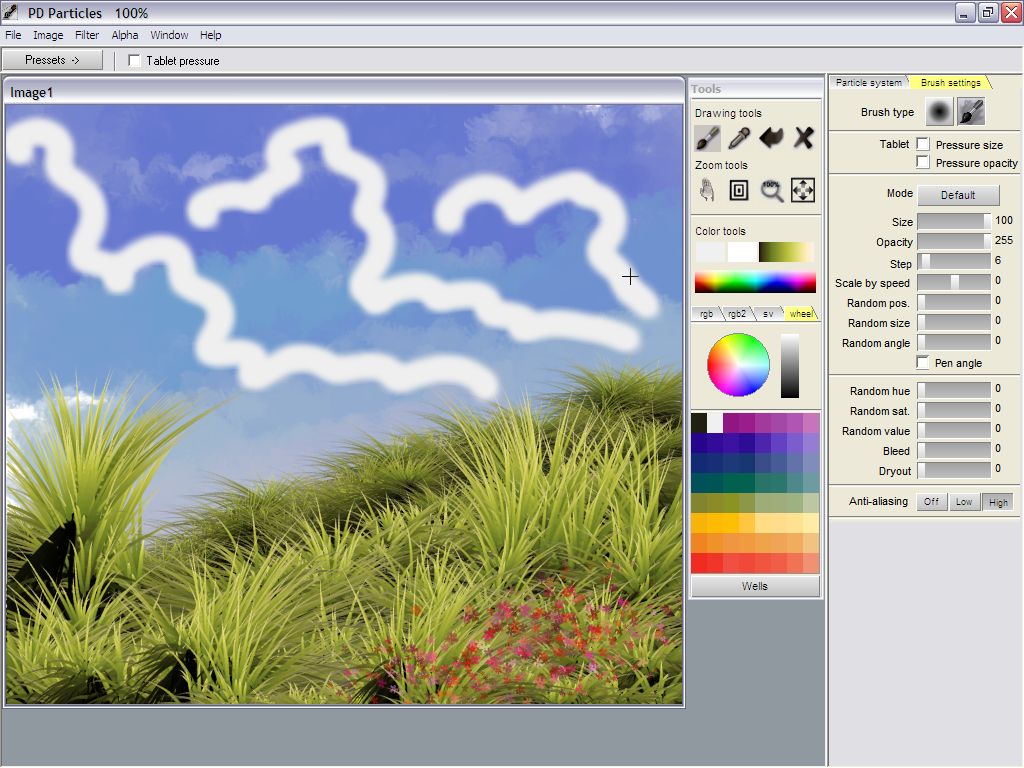Image resolution: width=1024 pixels, height=768 pixels.
Task: Click the 100% magnifier zoom tool
Action: [771, 190]
